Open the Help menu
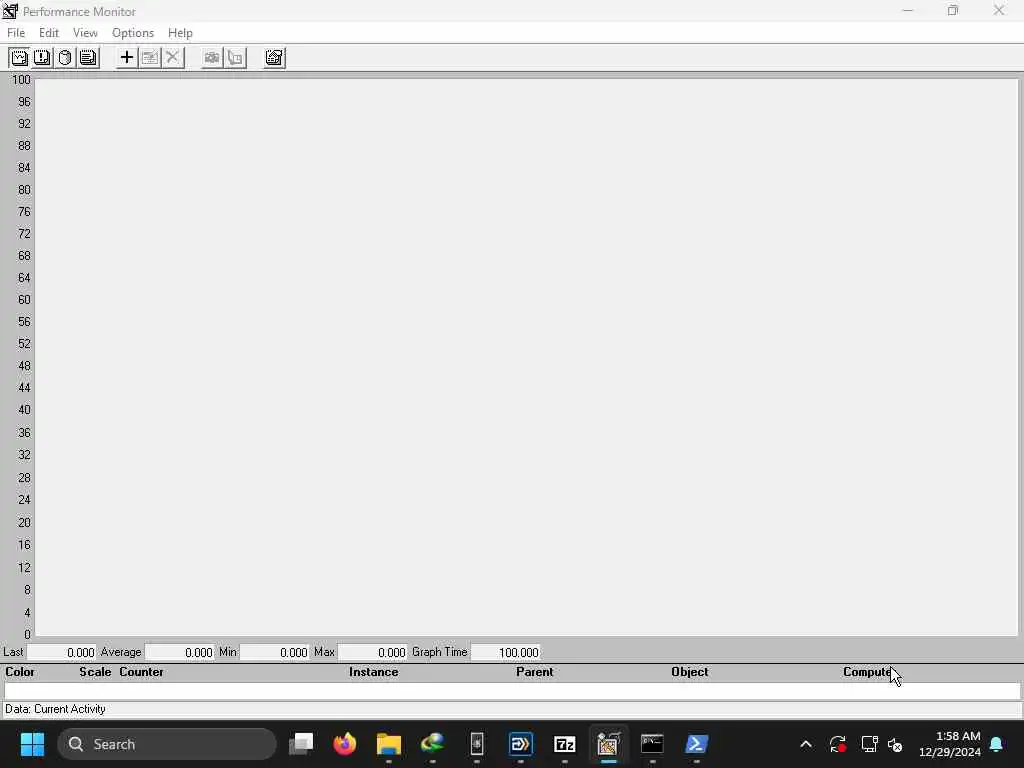1024x768 pixels. click(180, 33)
